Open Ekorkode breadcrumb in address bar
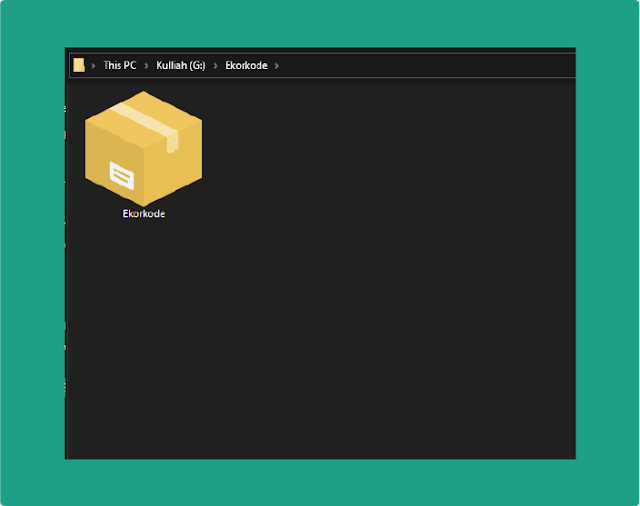The height and width of the screenshot is (506, 640). point(247,65)
